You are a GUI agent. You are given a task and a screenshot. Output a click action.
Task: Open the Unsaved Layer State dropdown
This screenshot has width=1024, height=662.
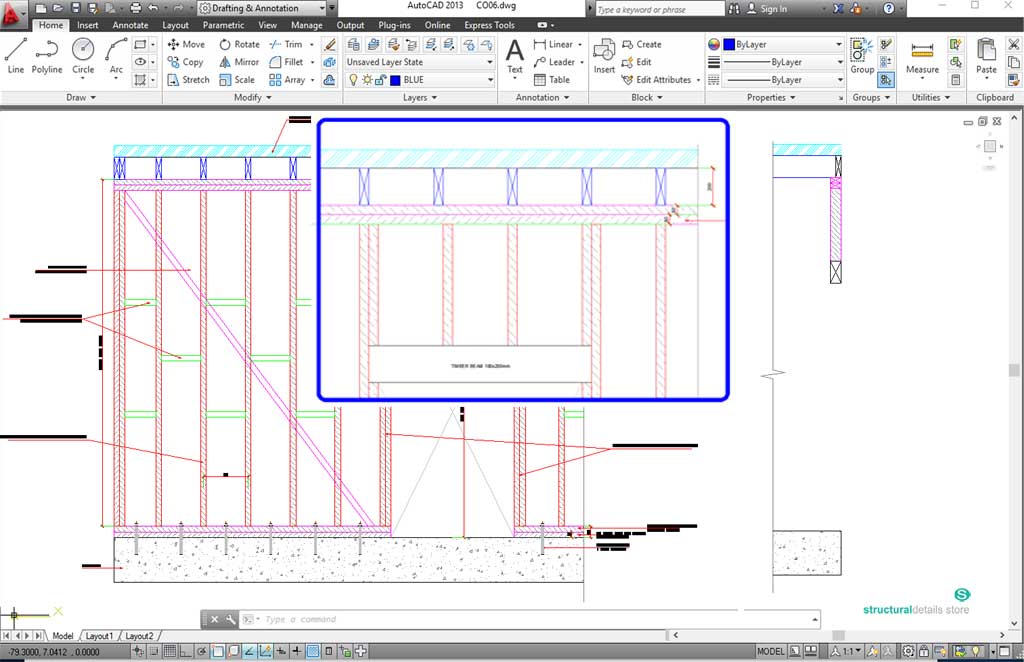click(x=419, y=62)
